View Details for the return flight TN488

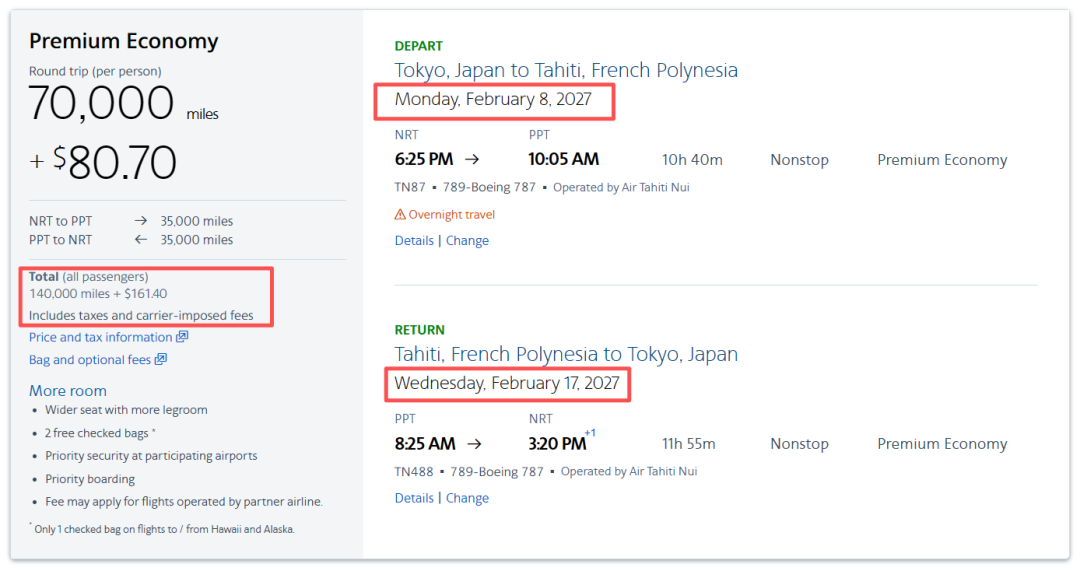[414, 498]
